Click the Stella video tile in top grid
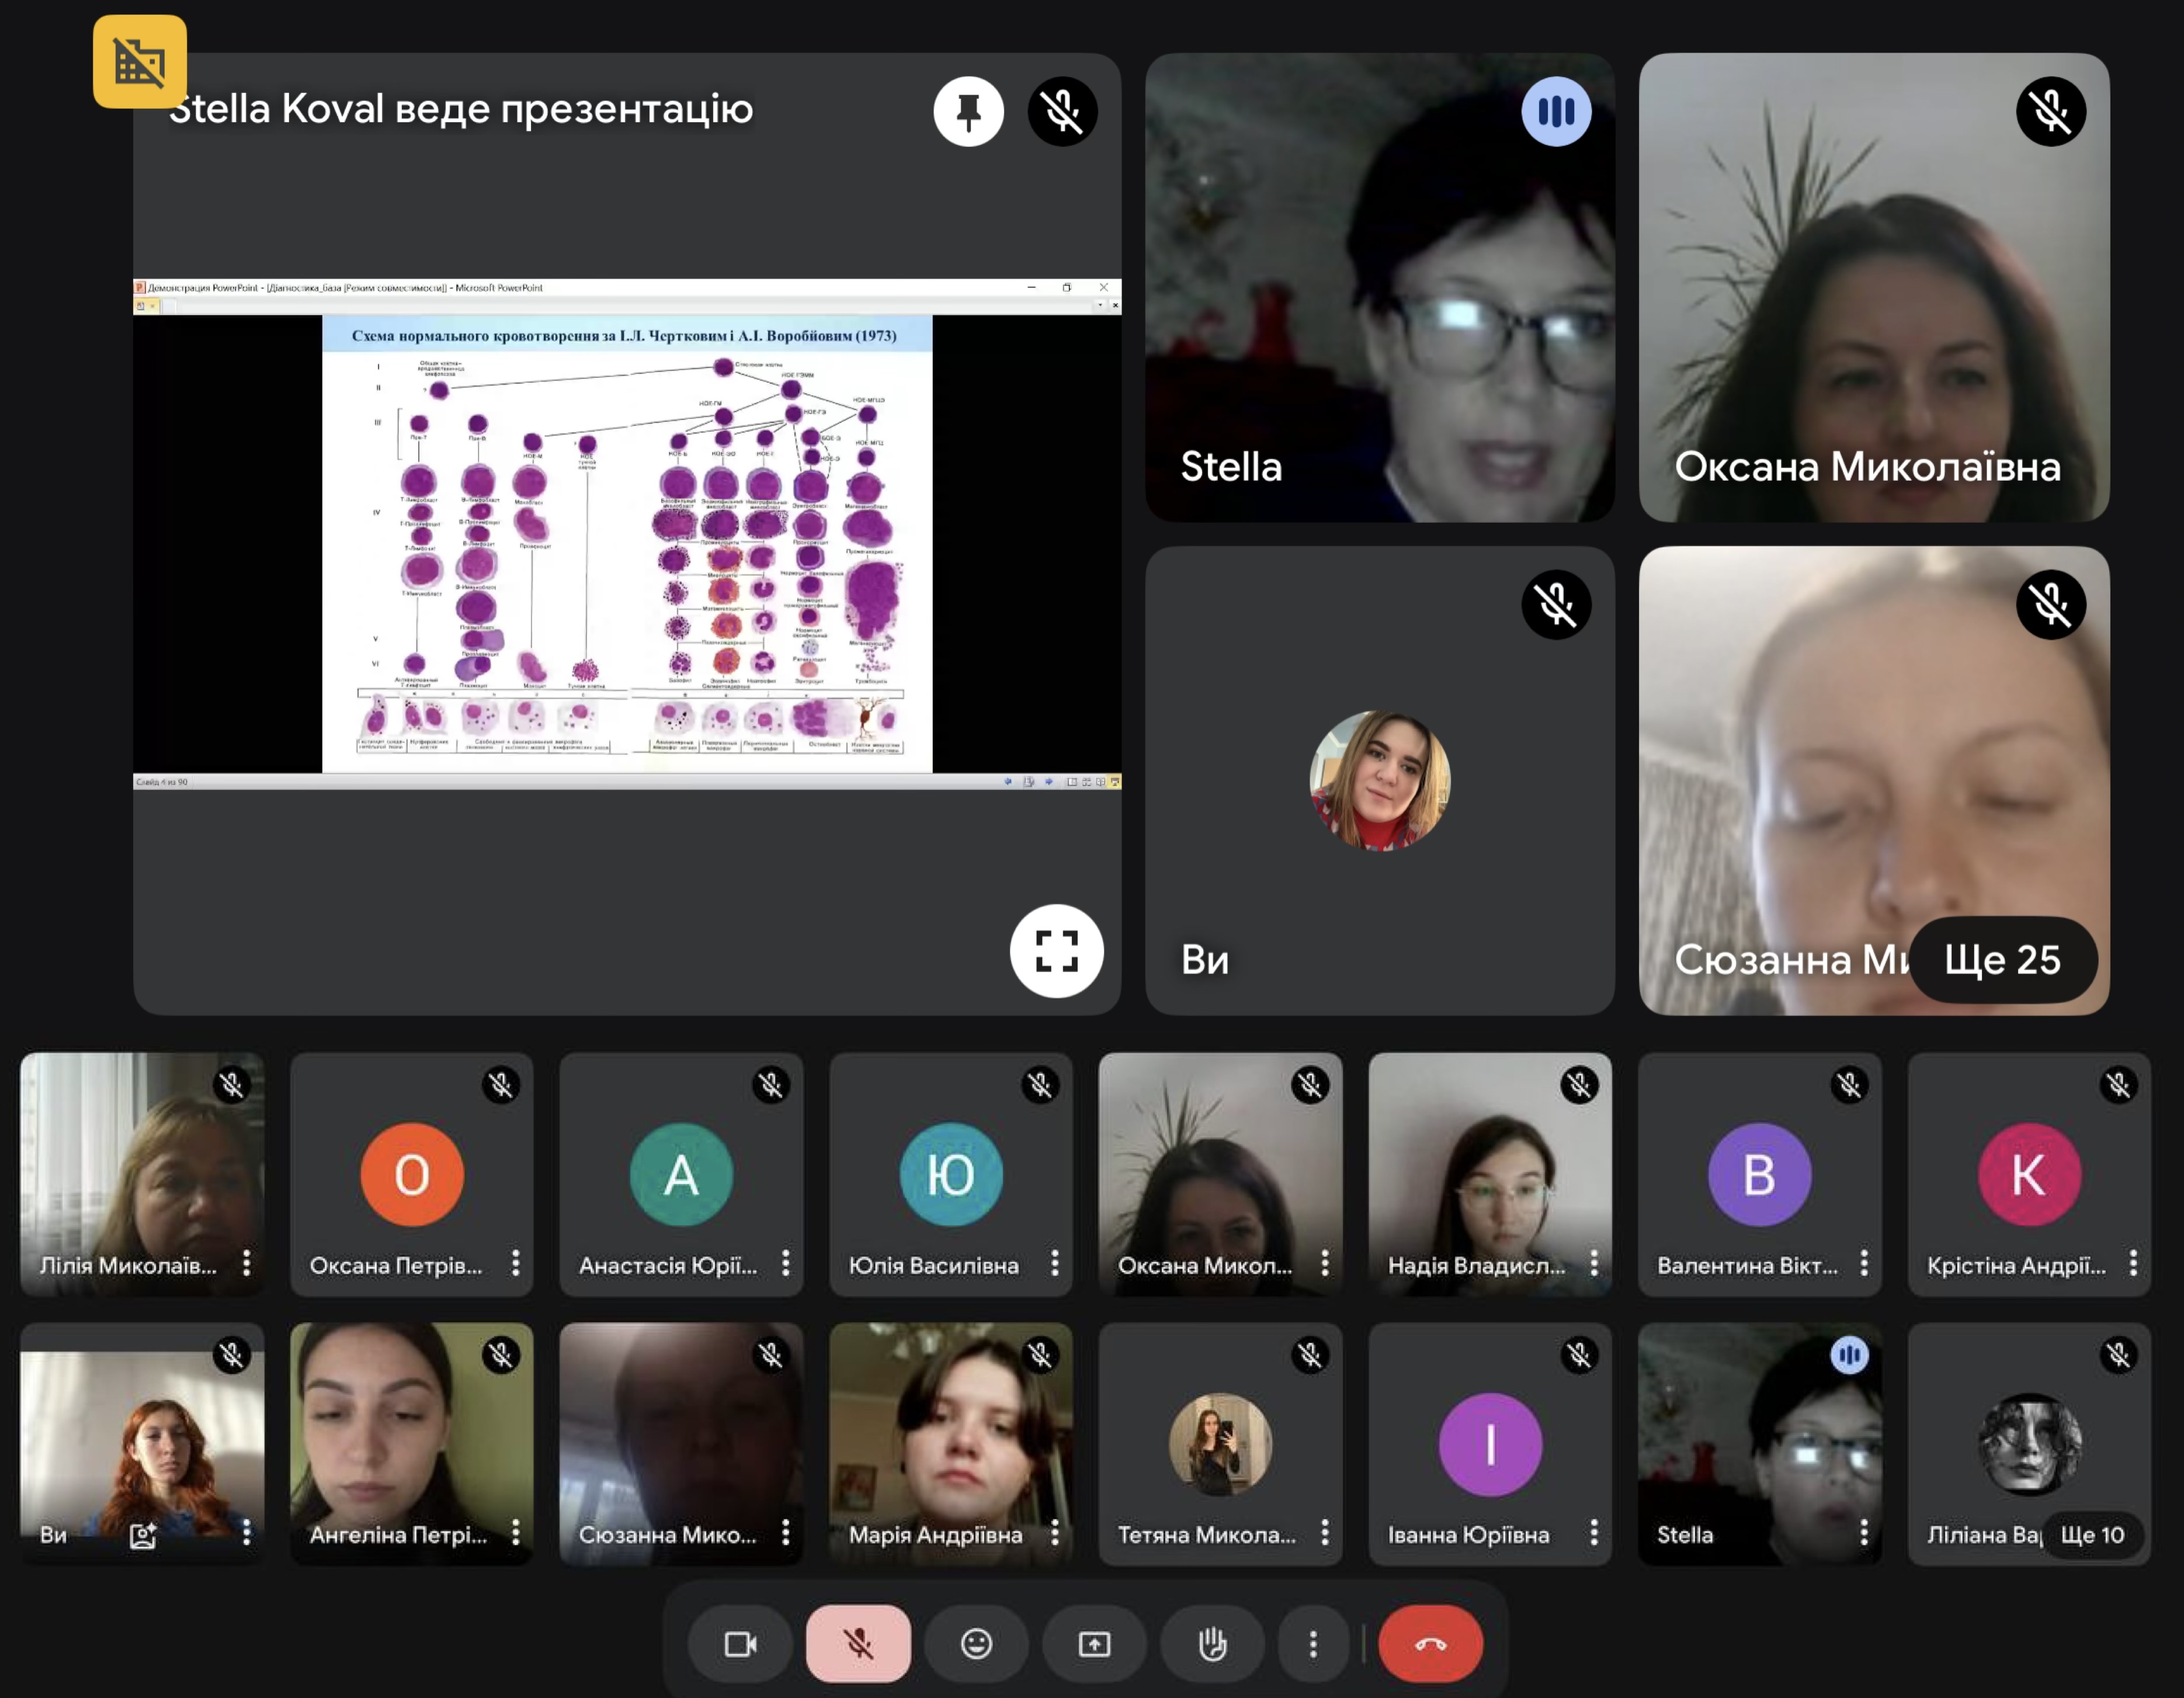This screenshot has width=2184, height=1698. click(1380, 287)
